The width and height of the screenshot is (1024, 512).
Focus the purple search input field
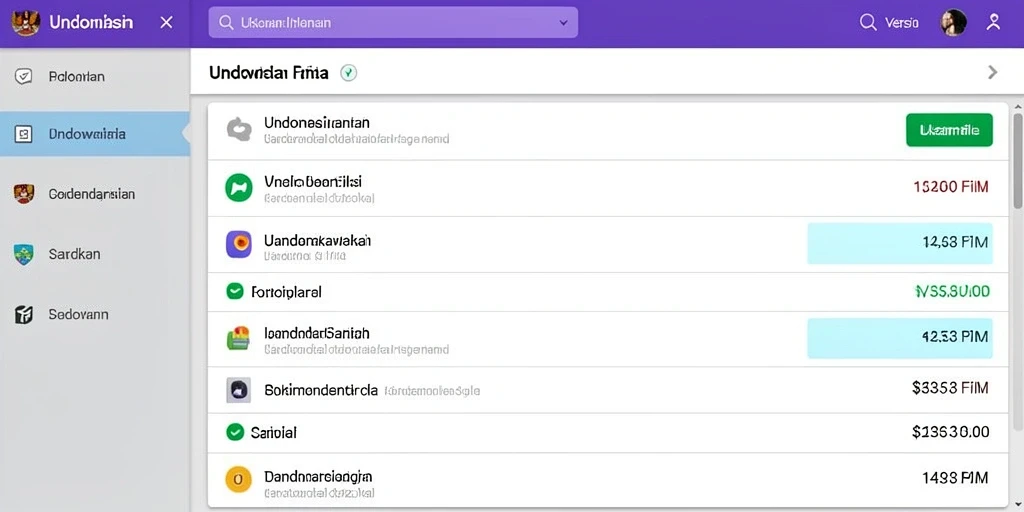coord(393,22)
